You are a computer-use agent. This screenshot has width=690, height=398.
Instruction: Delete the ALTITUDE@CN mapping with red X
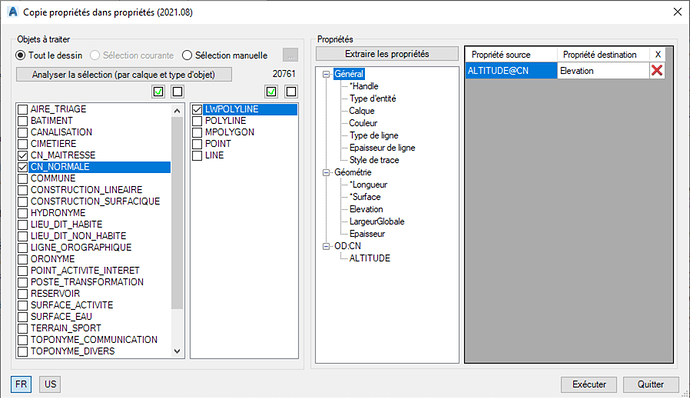point(657,70)
